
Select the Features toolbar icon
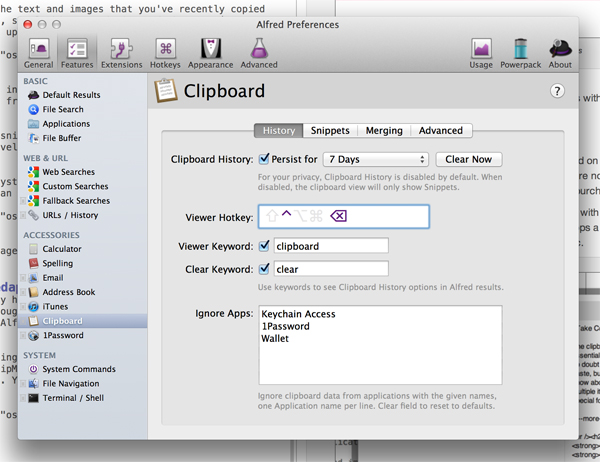tap(77, 53)
